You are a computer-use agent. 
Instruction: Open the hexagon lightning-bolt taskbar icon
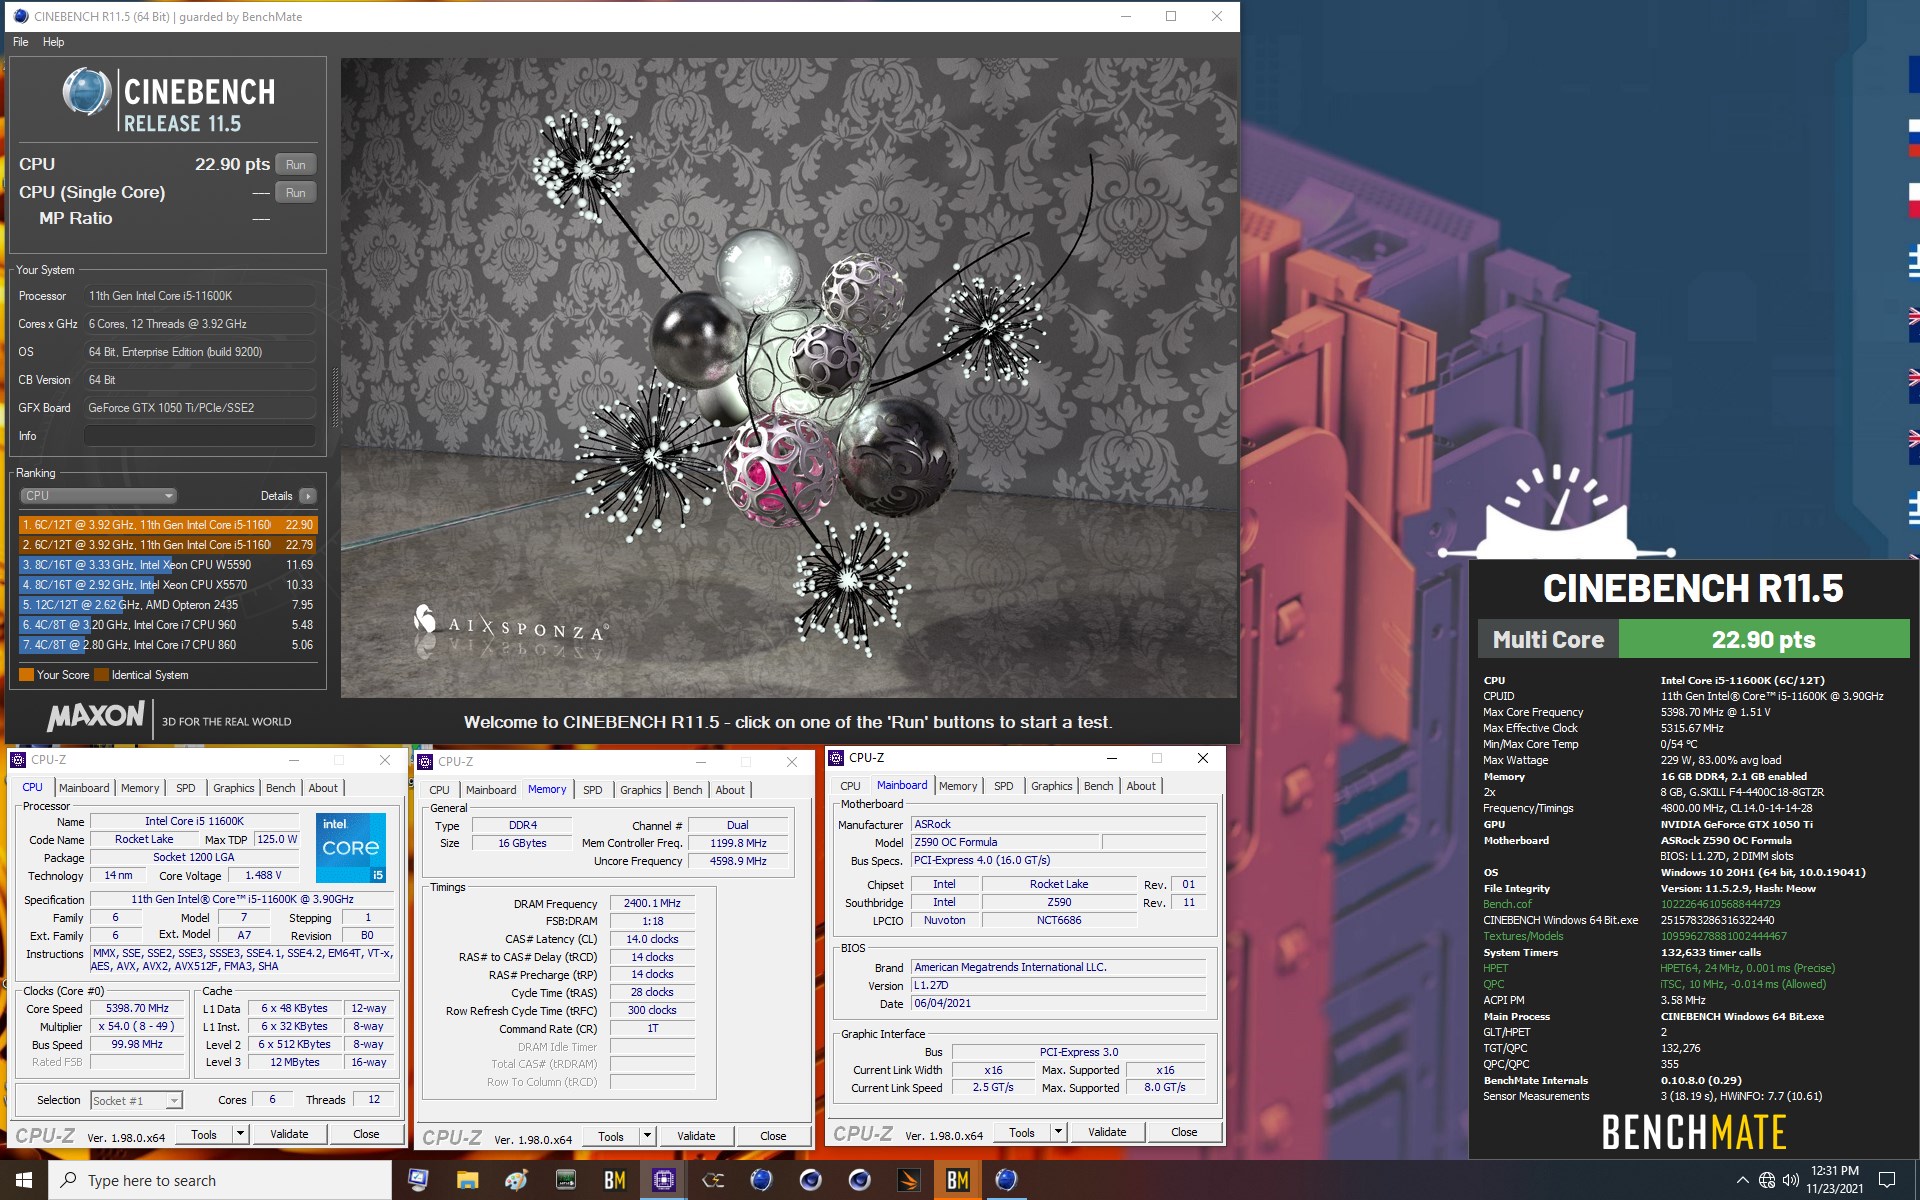click(x=712, y=1180)
